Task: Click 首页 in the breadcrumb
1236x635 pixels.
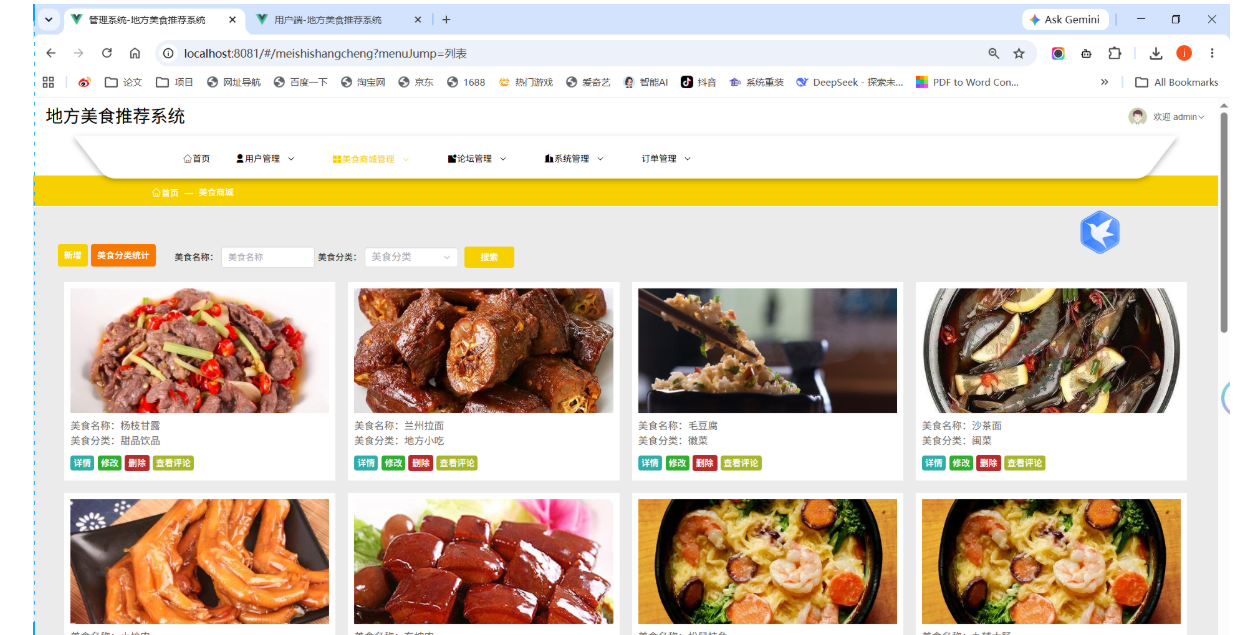Action: click(x=166, y=192)
